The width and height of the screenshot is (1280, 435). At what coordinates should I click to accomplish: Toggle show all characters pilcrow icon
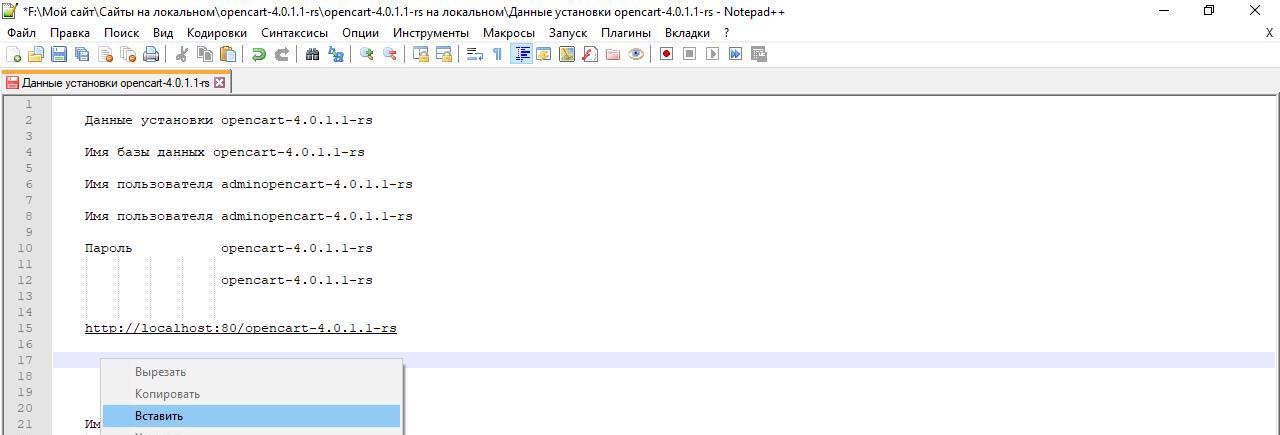(x=497, y=54)
